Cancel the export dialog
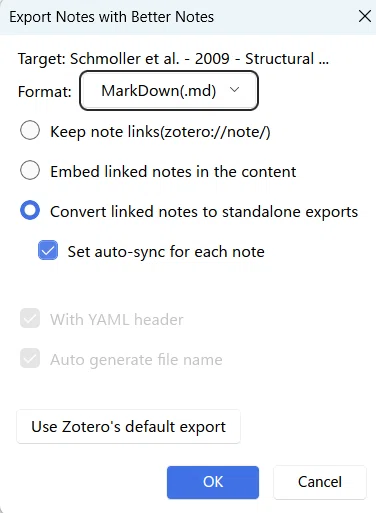 (x=320, y=482)
